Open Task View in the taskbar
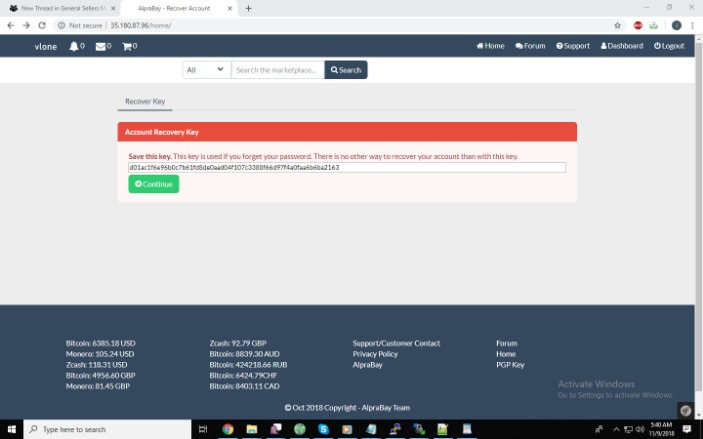 pos(203,429)
